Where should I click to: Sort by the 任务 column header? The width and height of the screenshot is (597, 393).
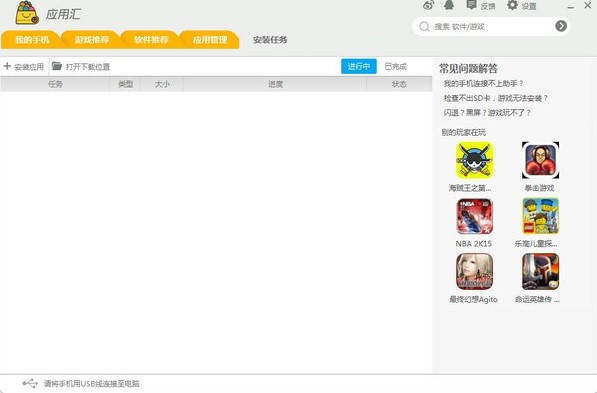coord(55,84)
